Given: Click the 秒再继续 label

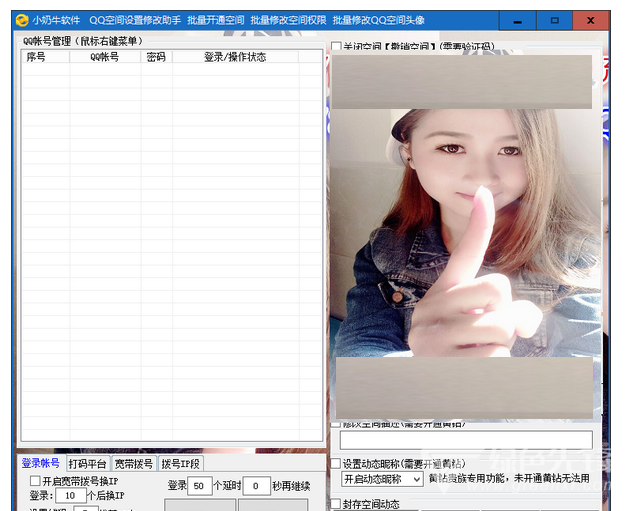Looking at the screenshot, I should [x=292, y=486].
